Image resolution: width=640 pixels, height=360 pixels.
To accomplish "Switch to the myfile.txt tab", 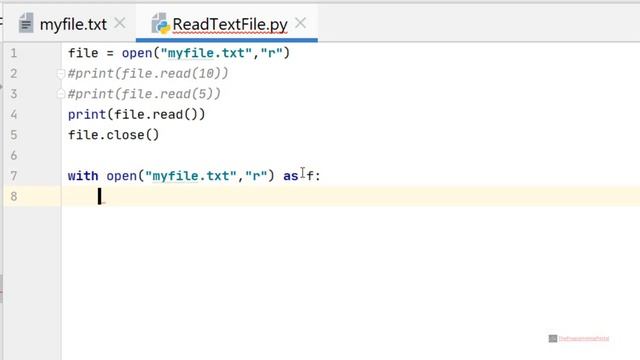I will click(x=73, y=24).
